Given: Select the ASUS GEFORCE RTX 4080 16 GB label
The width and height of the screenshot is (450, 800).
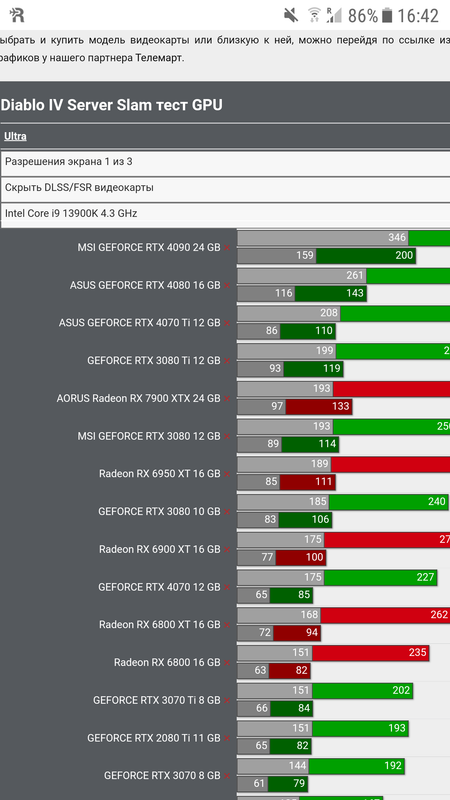Looking at the screenshot, I should [x=145, y=285].
